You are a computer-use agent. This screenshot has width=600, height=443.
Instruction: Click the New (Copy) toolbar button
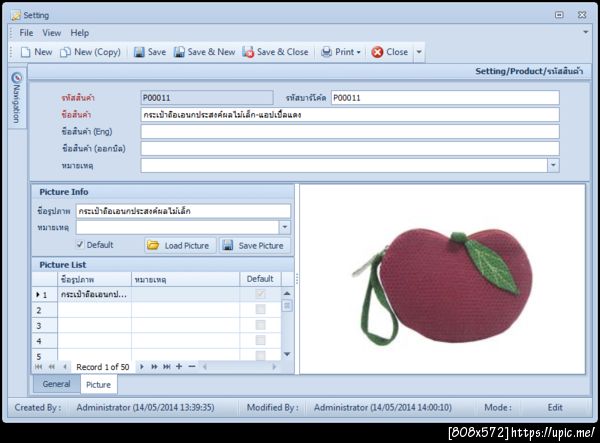[90, 52]
